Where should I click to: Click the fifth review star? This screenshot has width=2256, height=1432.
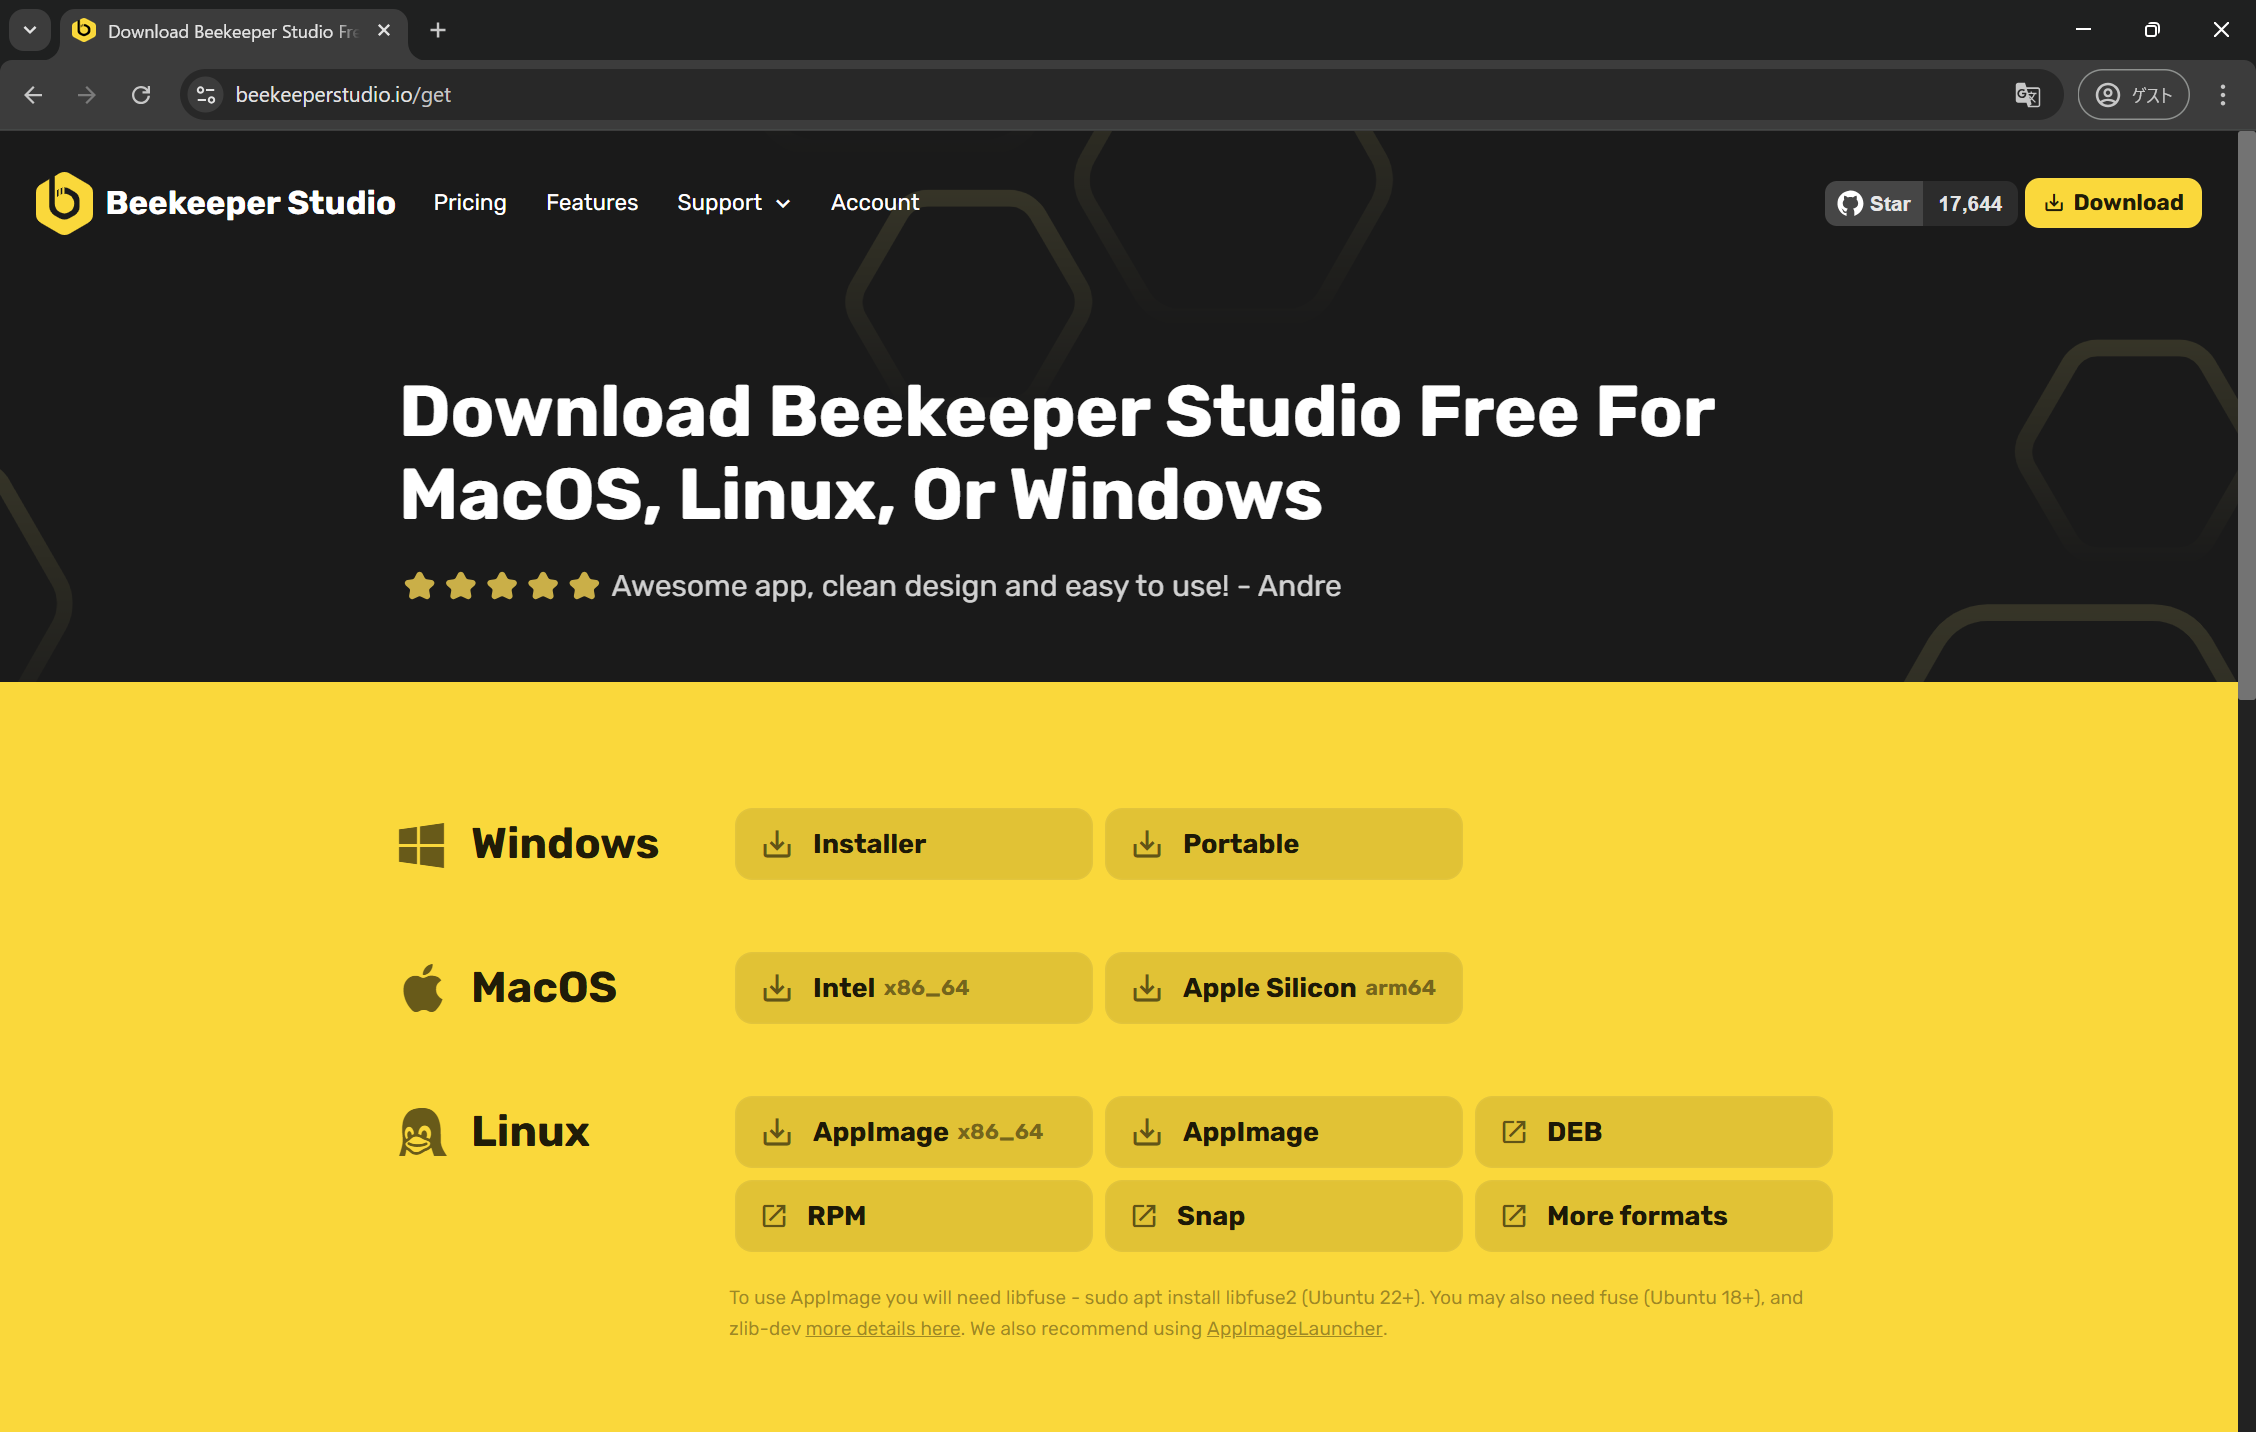[584, 586]
